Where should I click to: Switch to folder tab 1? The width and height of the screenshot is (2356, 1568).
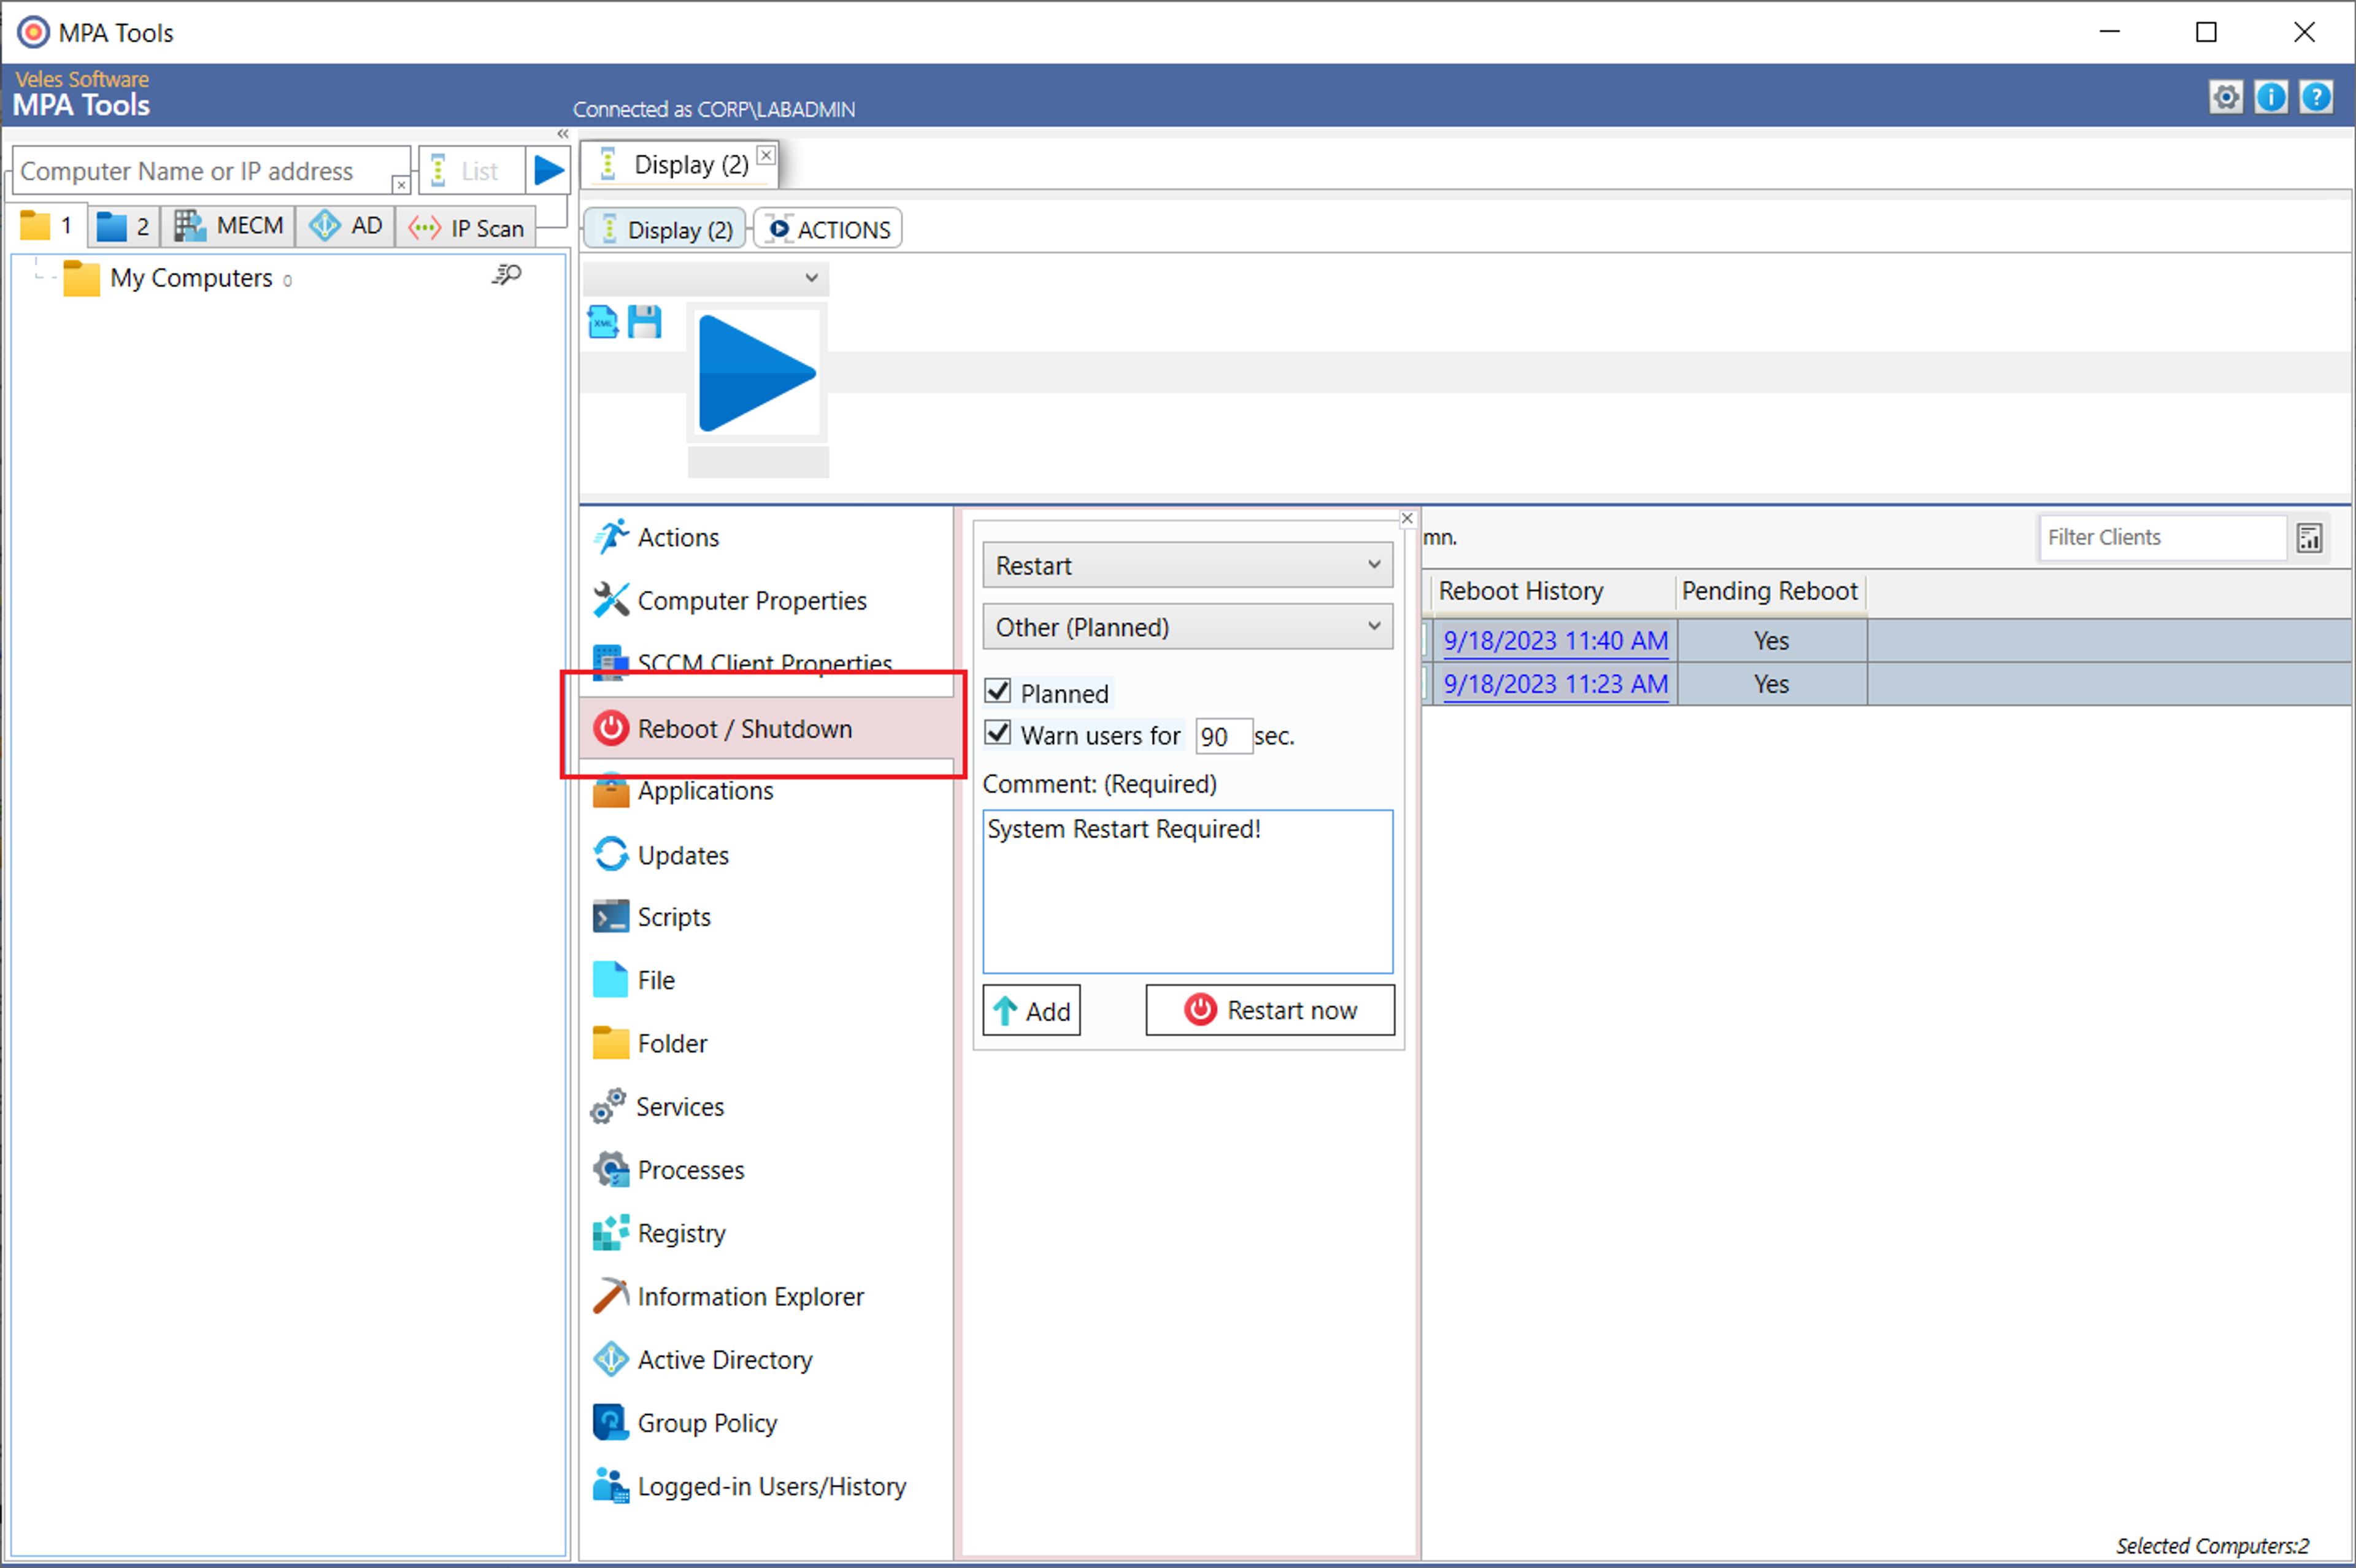(x=48, y=226)
